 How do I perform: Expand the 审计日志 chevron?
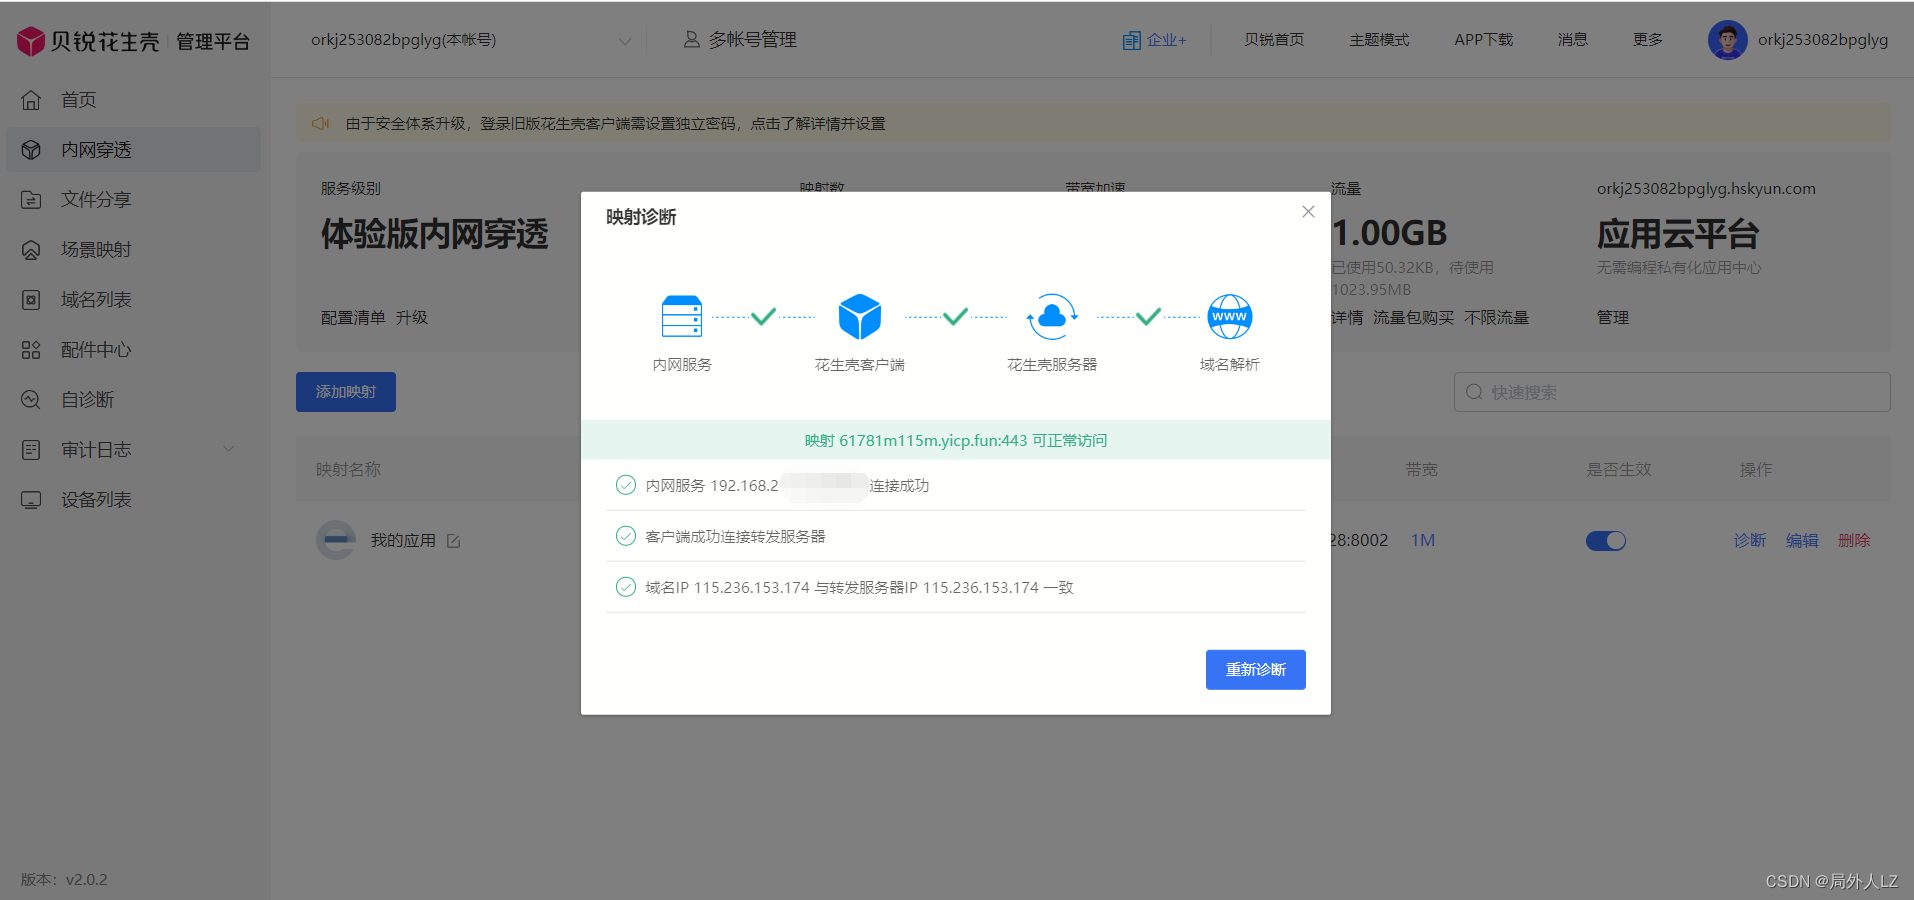pyautogui.click(x=229, y=449)
